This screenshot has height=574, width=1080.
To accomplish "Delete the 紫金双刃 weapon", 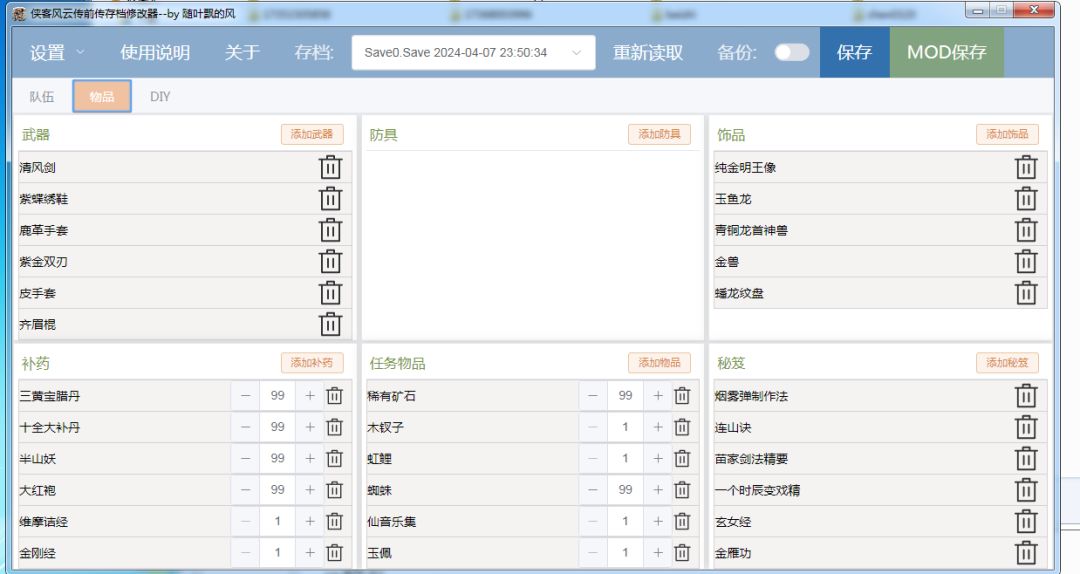I will pos(331,262).
